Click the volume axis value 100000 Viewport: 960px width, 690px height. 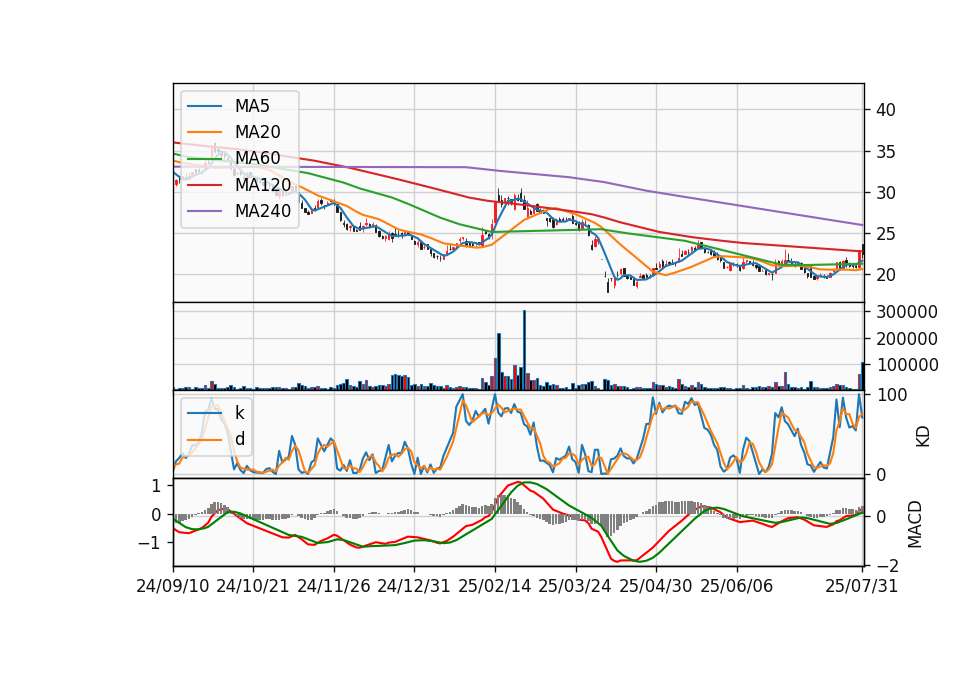click(907, 365)
